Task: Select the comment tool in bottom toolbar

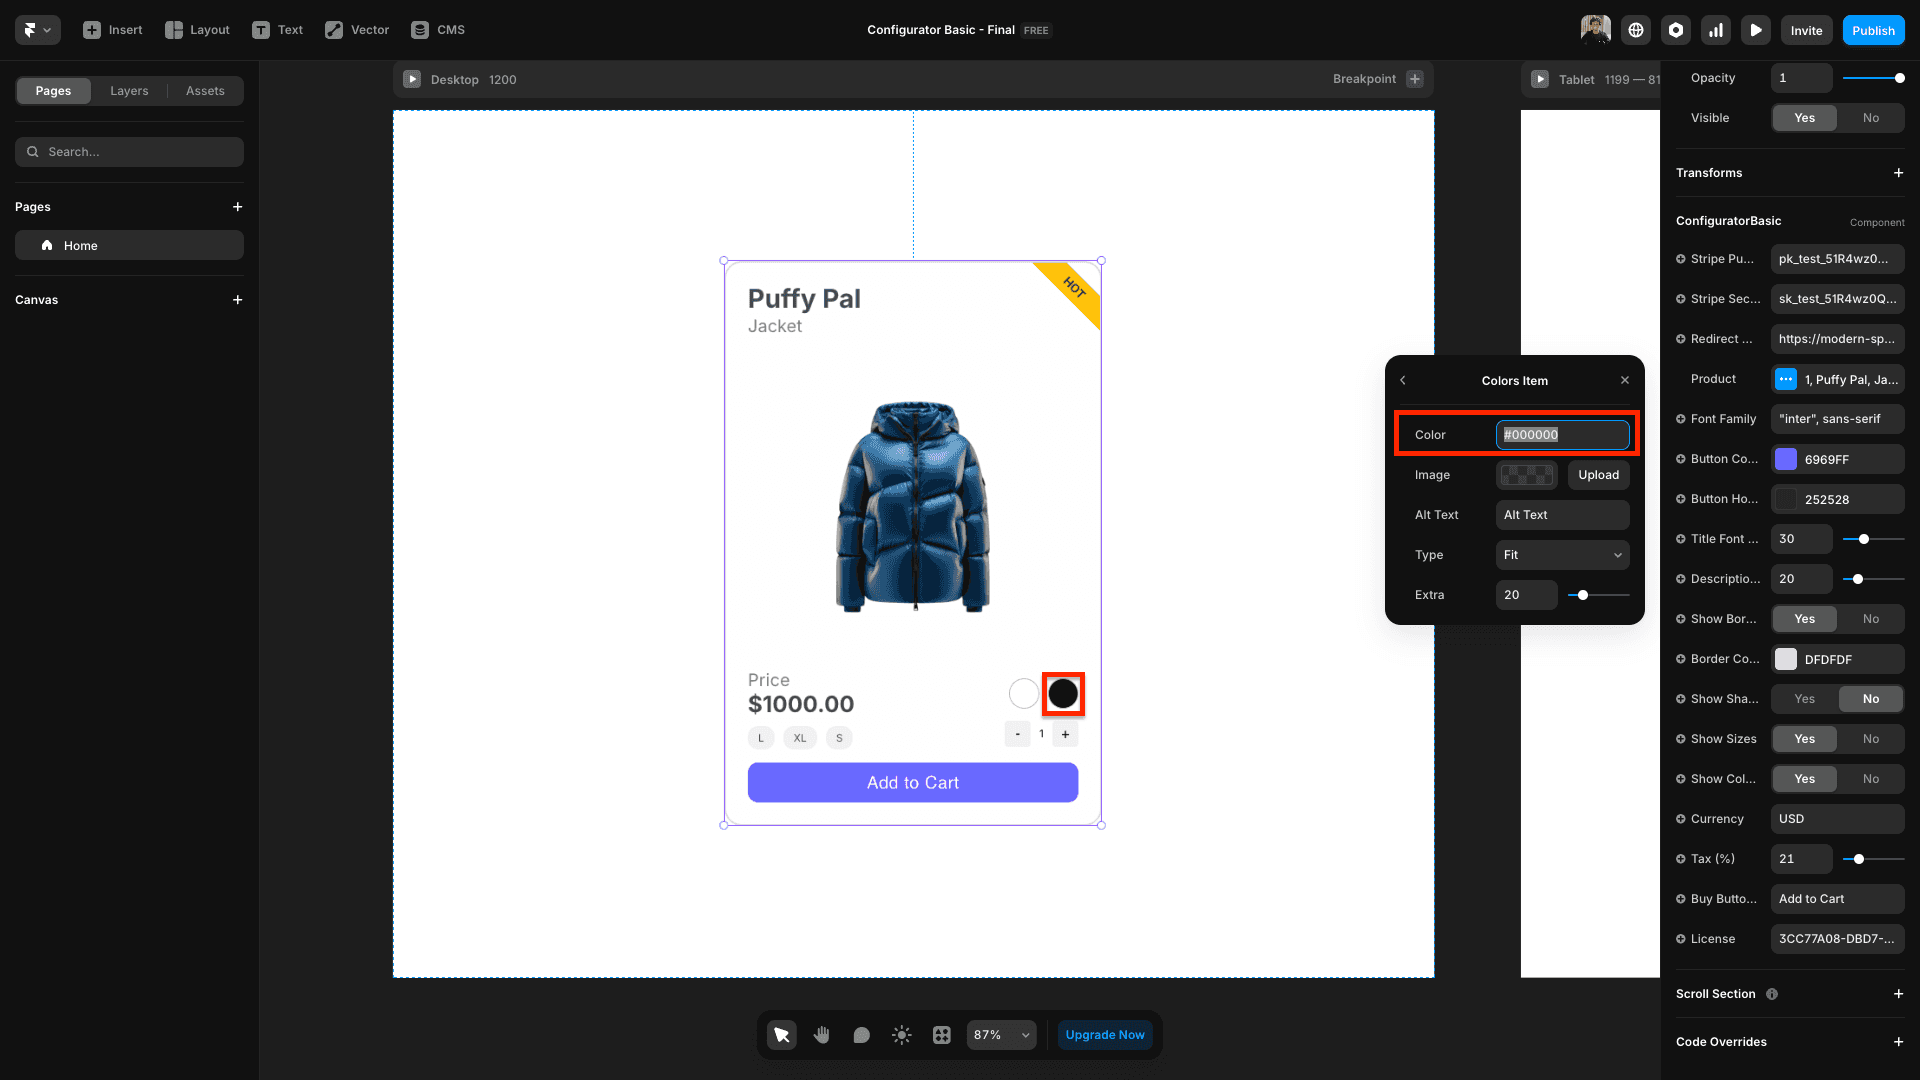Action: tap(861, 1035)
